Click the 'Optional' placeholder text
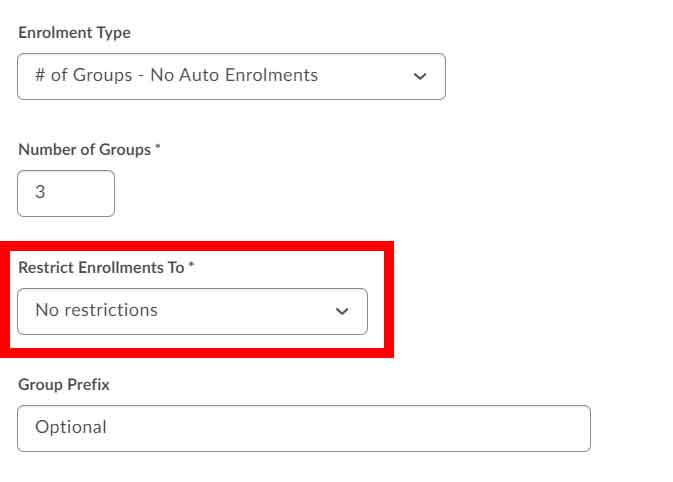This screenshot has width=673, height=482. (71, 427)
